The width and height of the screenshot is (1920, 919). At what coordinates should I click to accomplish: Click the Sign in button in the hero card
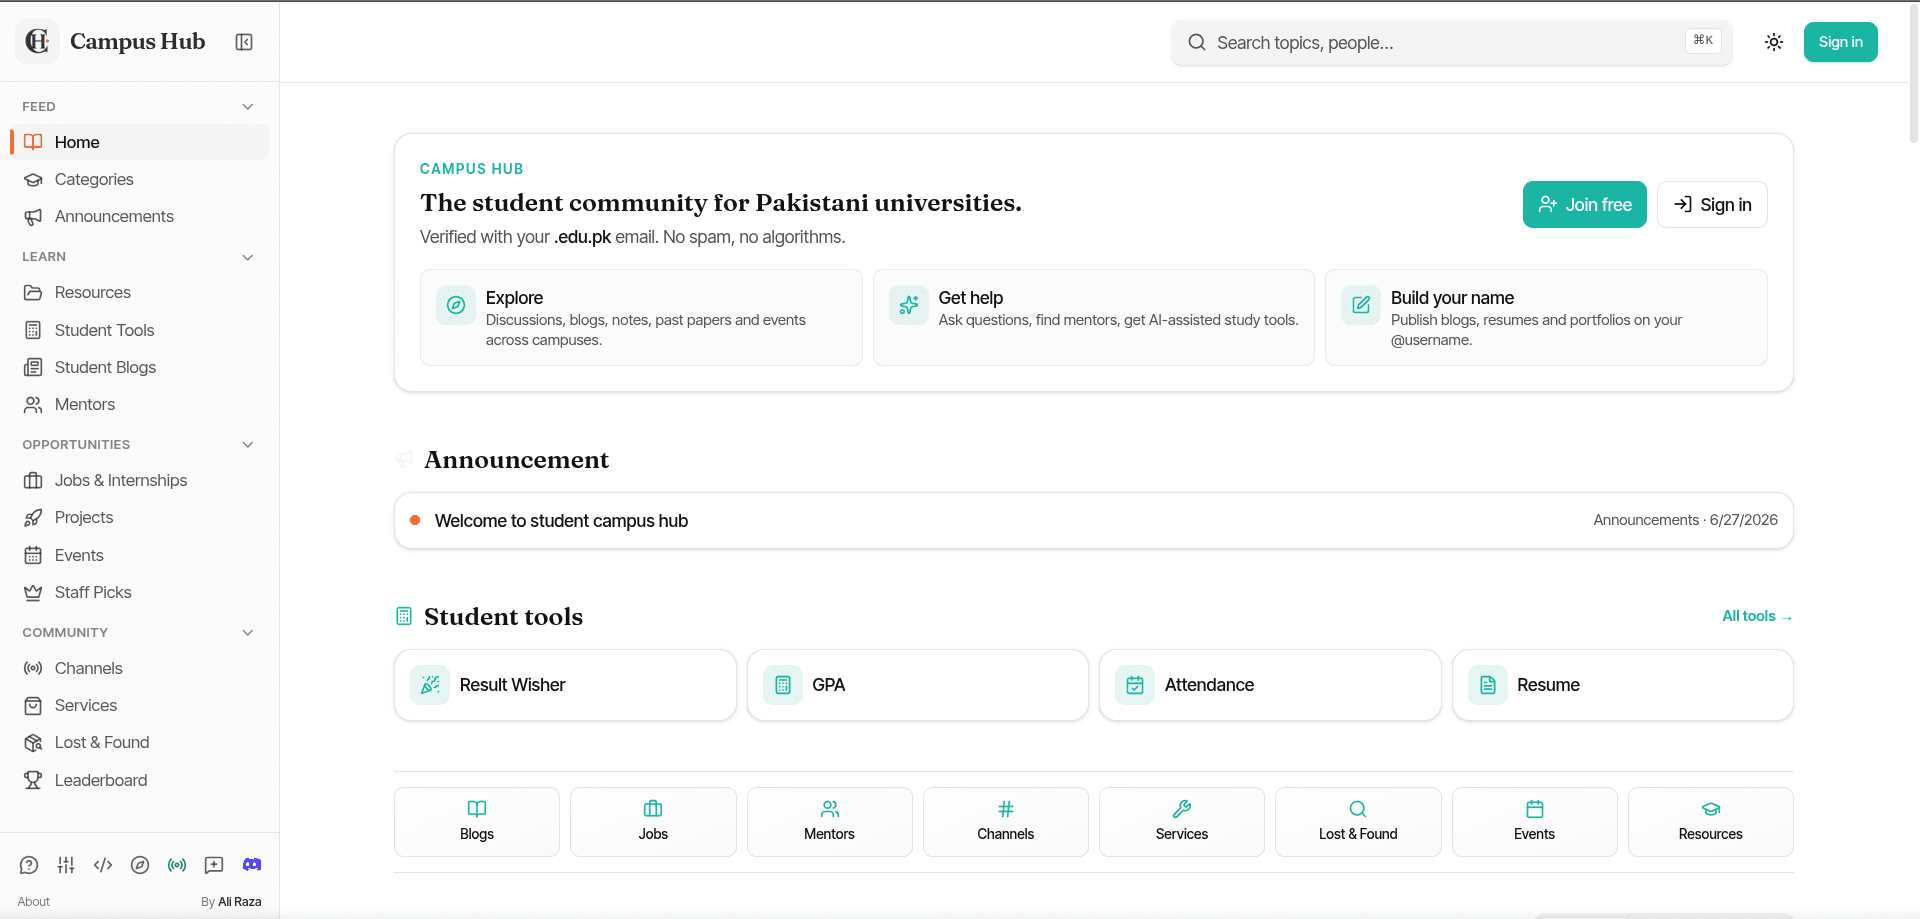point(1712,204)
